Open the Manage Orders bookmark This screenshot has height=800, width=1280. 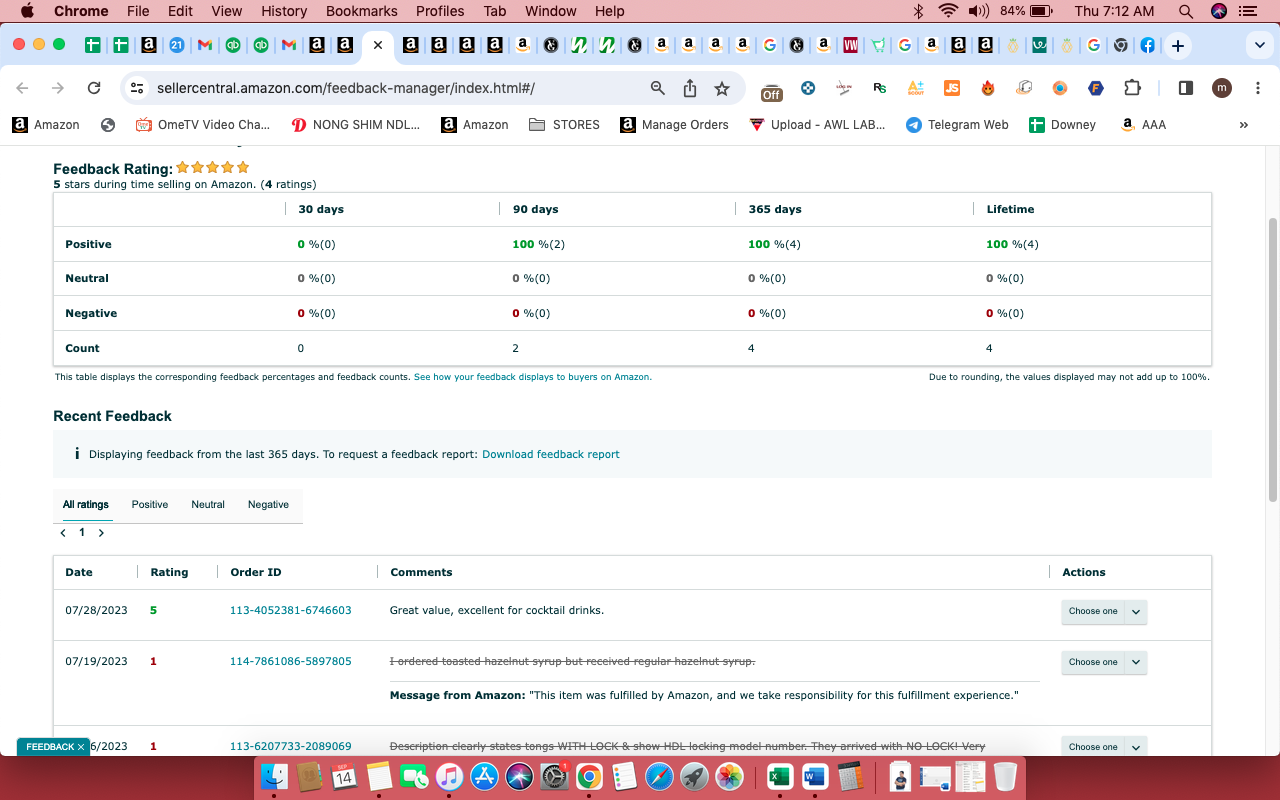tap(674, 125)
